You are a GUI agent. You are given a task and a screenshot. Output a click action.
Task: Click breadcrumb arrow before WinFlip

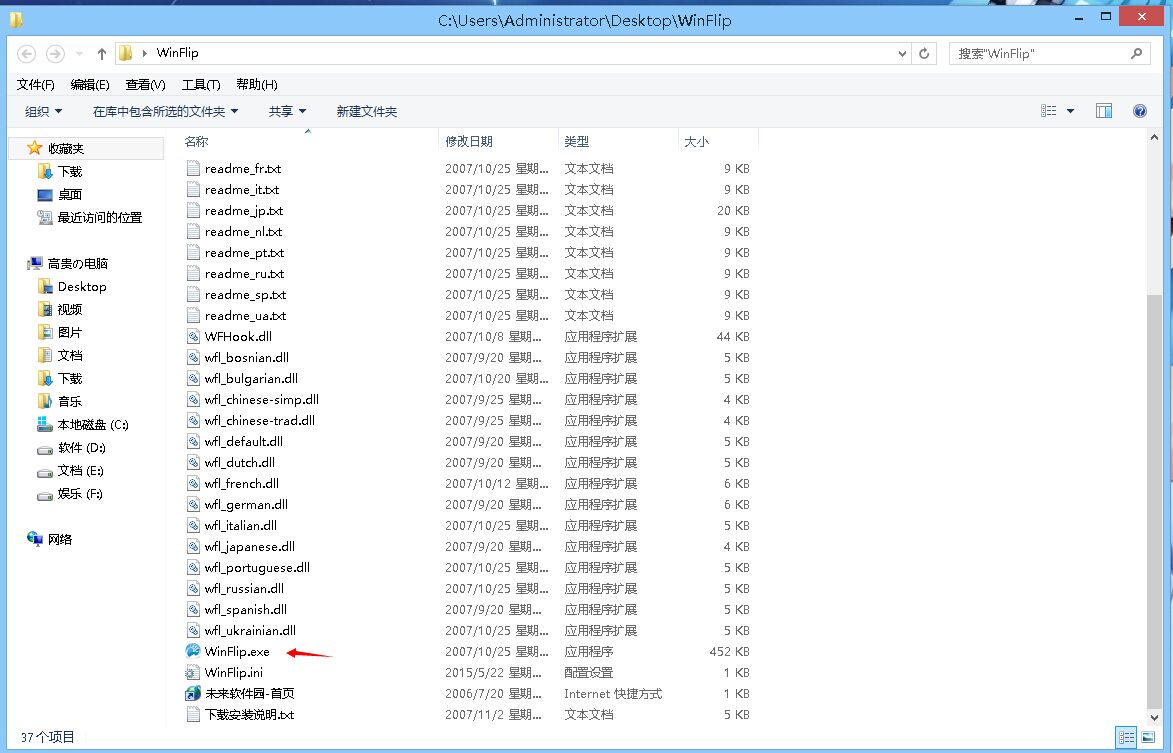(x=144, y=53)
